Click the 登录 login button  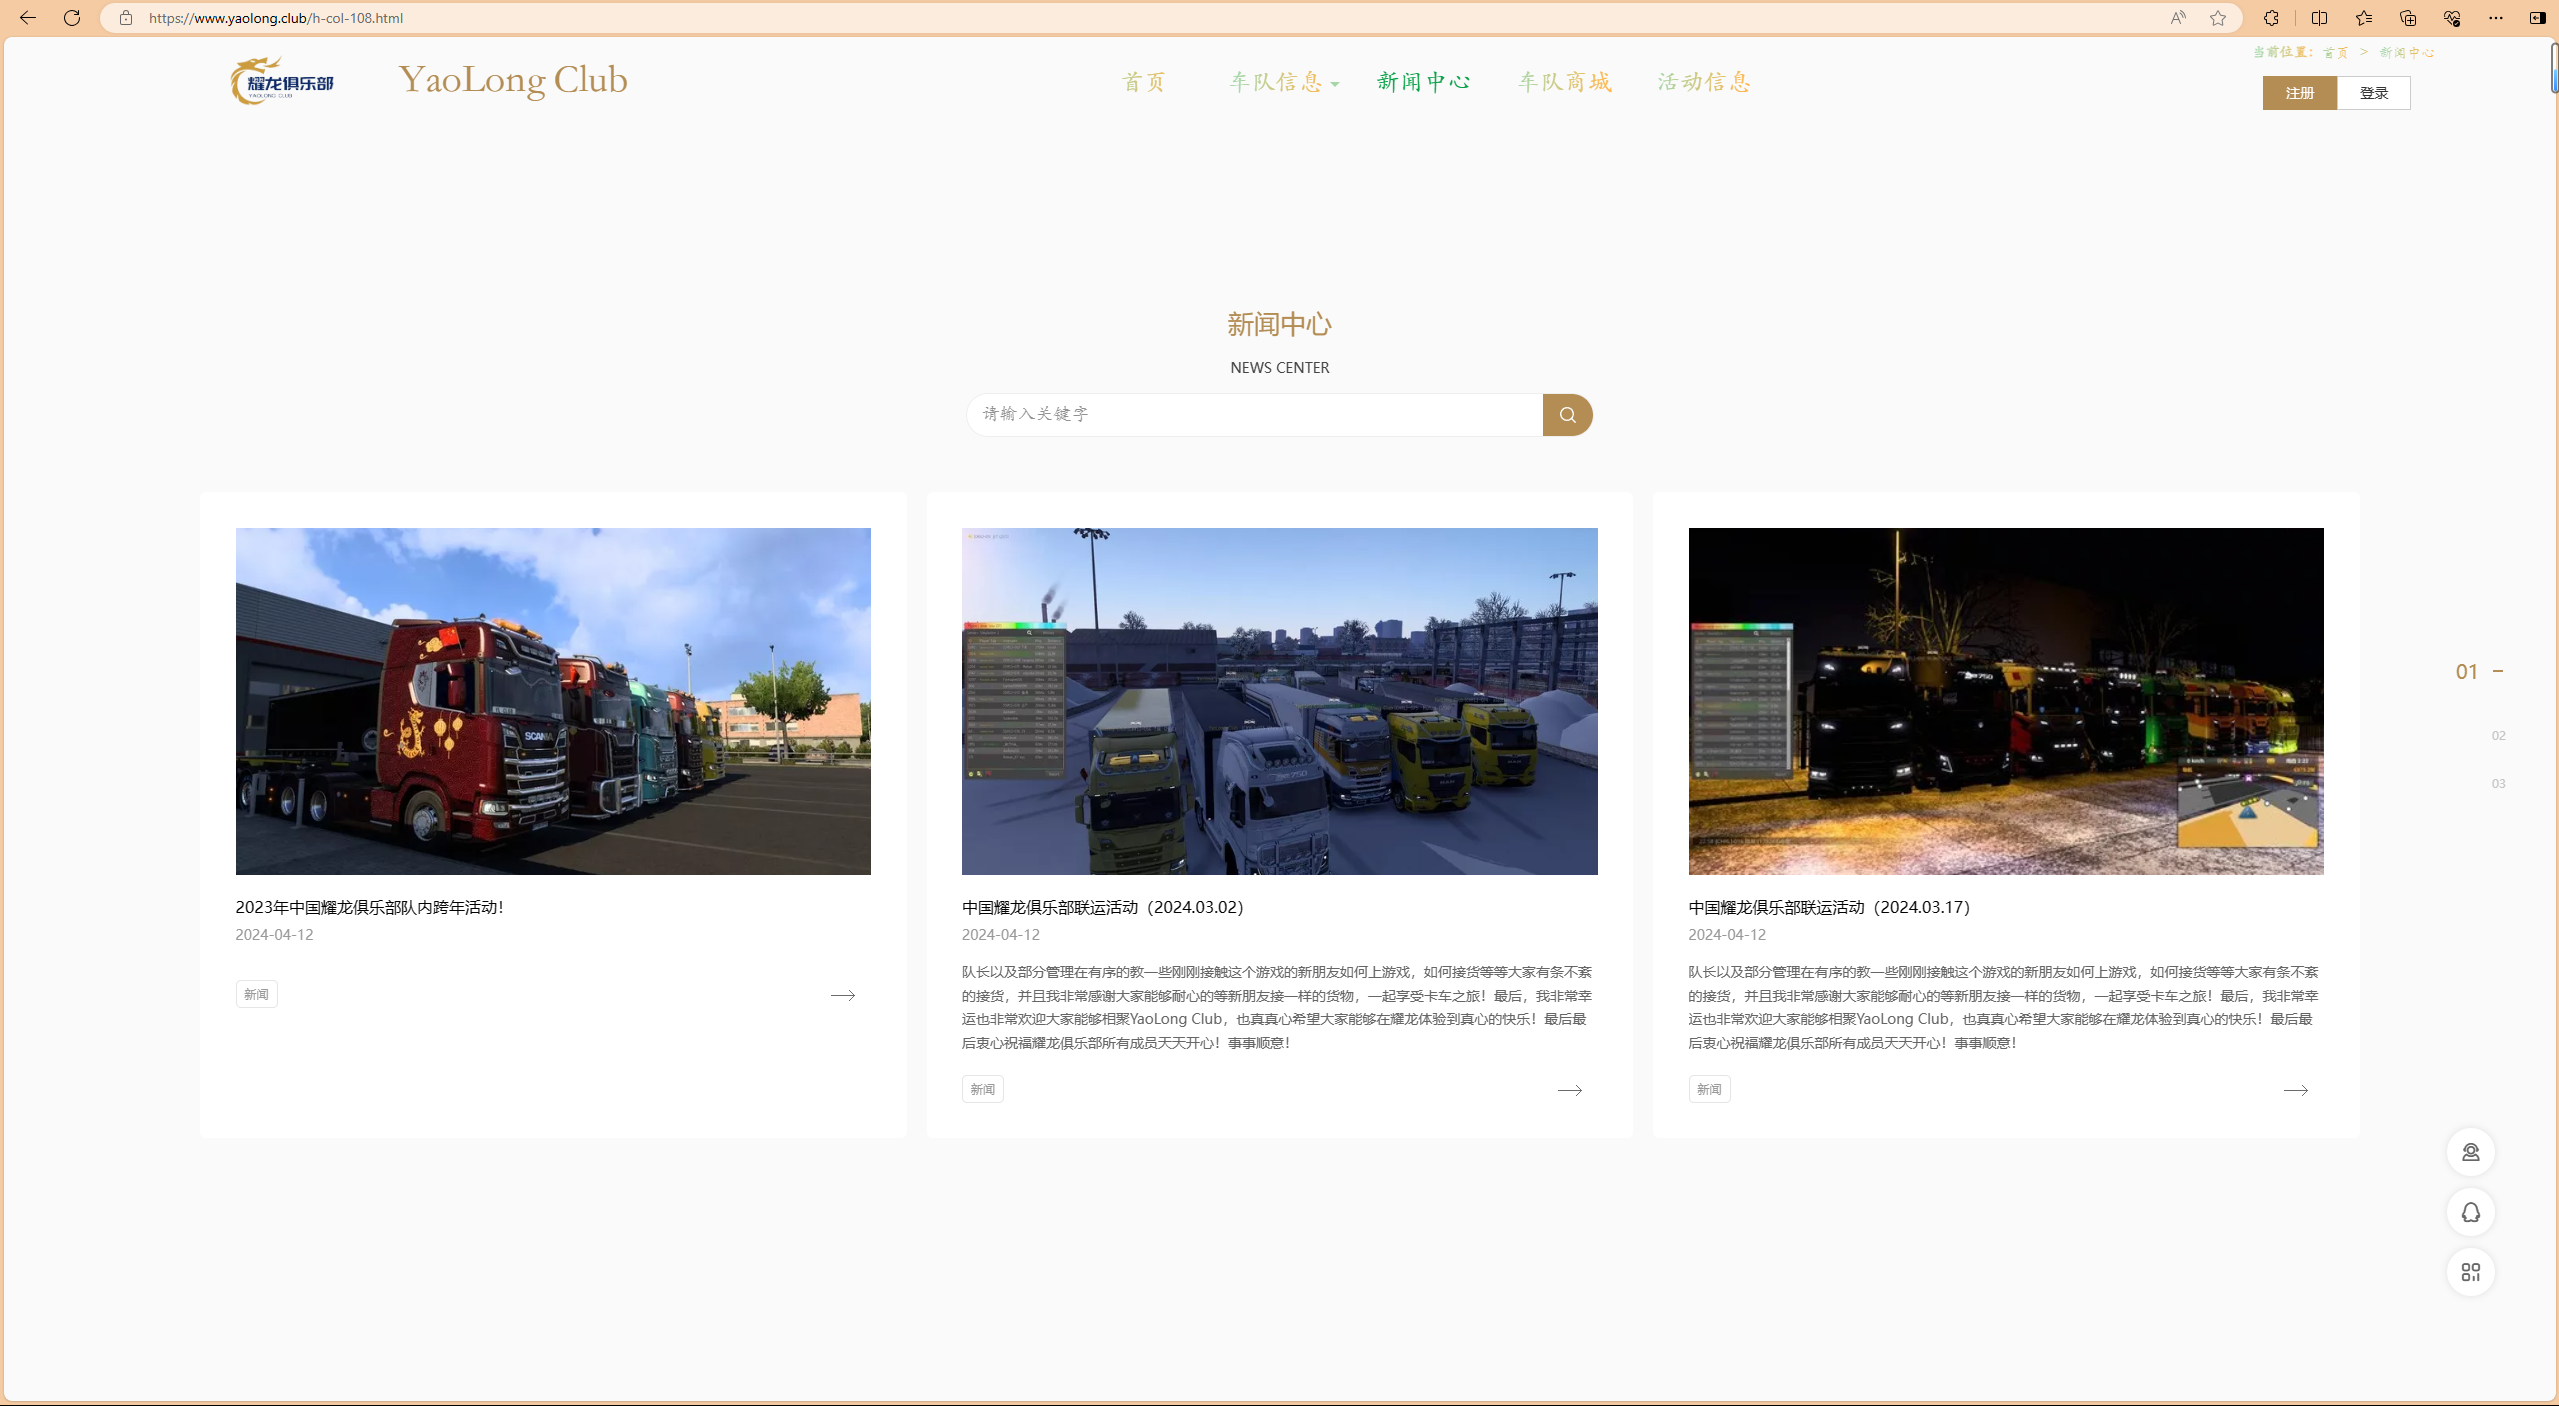pyautogui.click(x=2373, y=93)
